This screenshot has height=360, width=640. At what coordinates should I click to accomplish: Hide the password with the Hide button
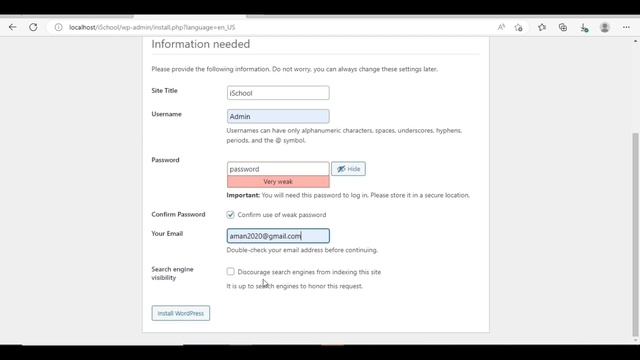(x=348, y=169)
